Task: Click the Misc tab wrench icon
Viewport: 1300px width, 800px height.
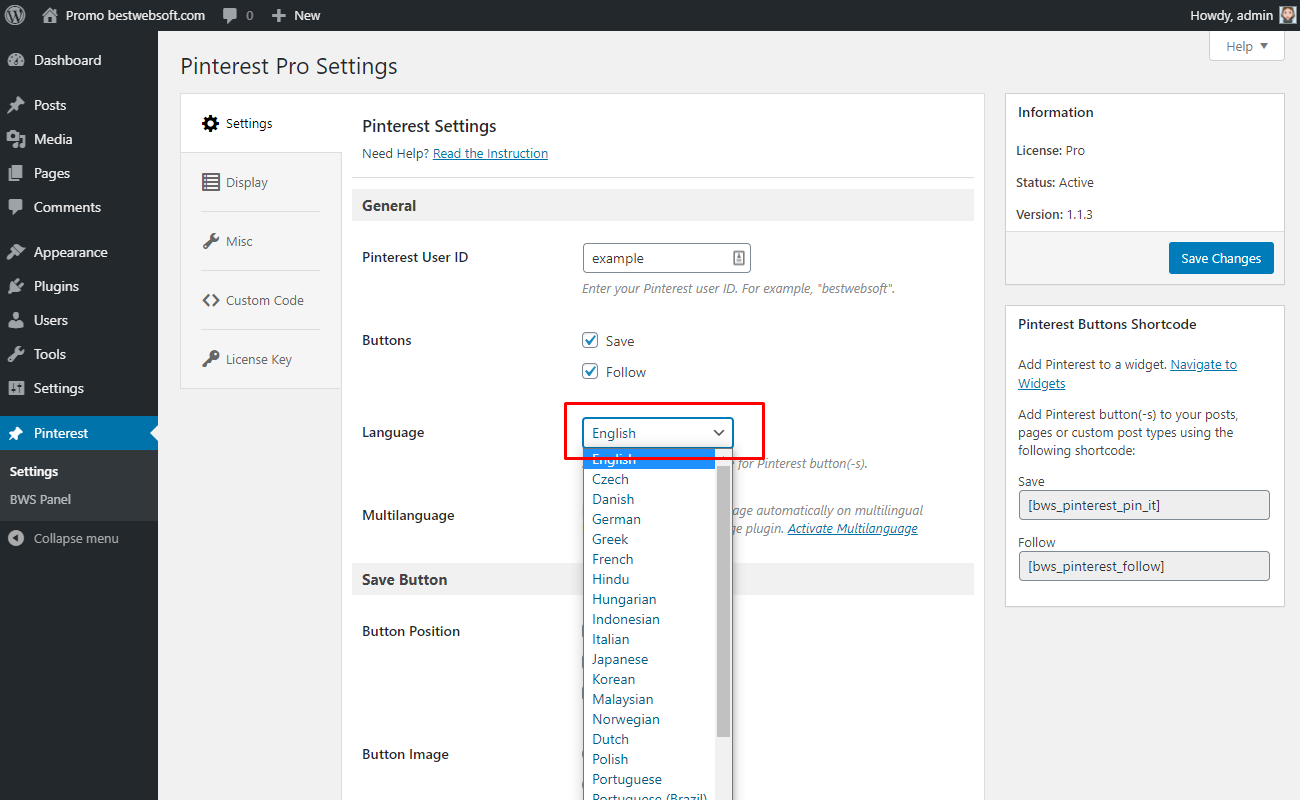Action: click(x=210, y=241)
